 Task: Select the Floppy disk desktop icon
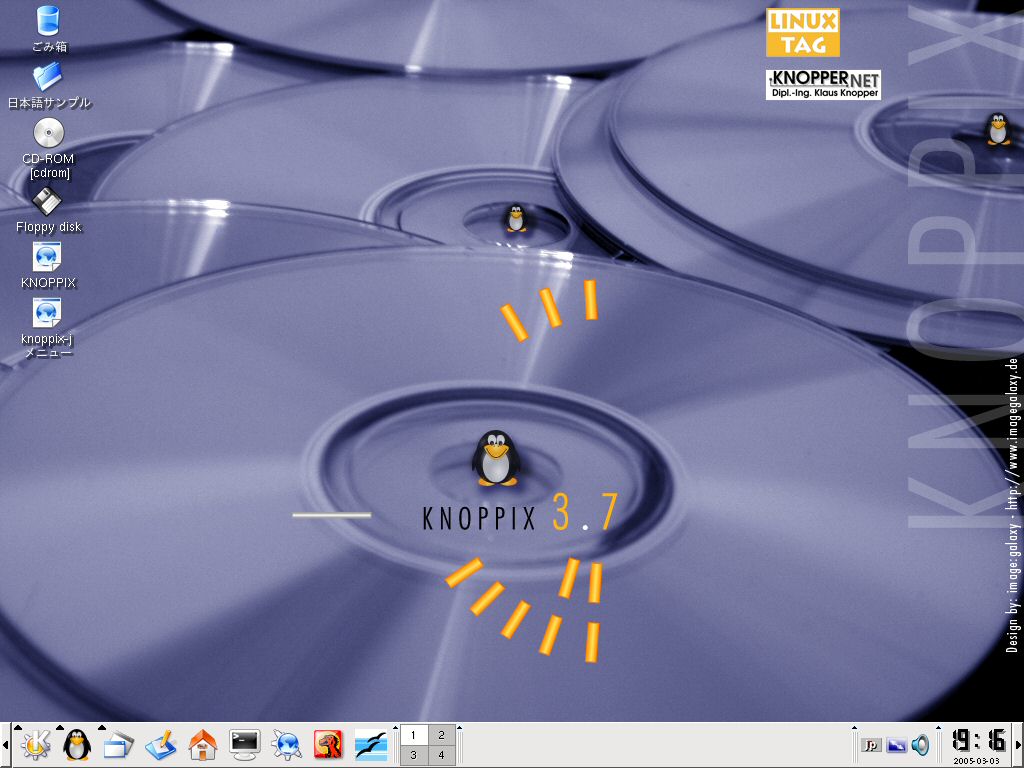coord(48,202)
